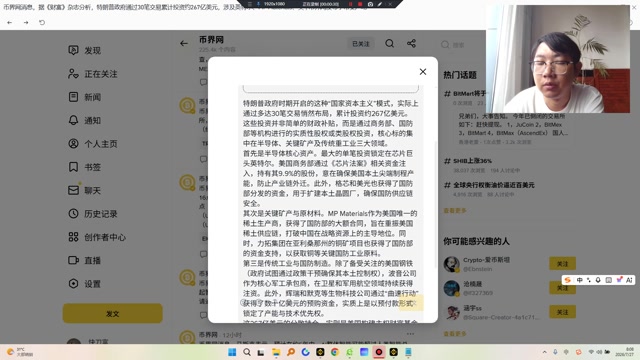Open the Windows Start menu
Viewport: 640px width, 360px height.
coord(232,352)
